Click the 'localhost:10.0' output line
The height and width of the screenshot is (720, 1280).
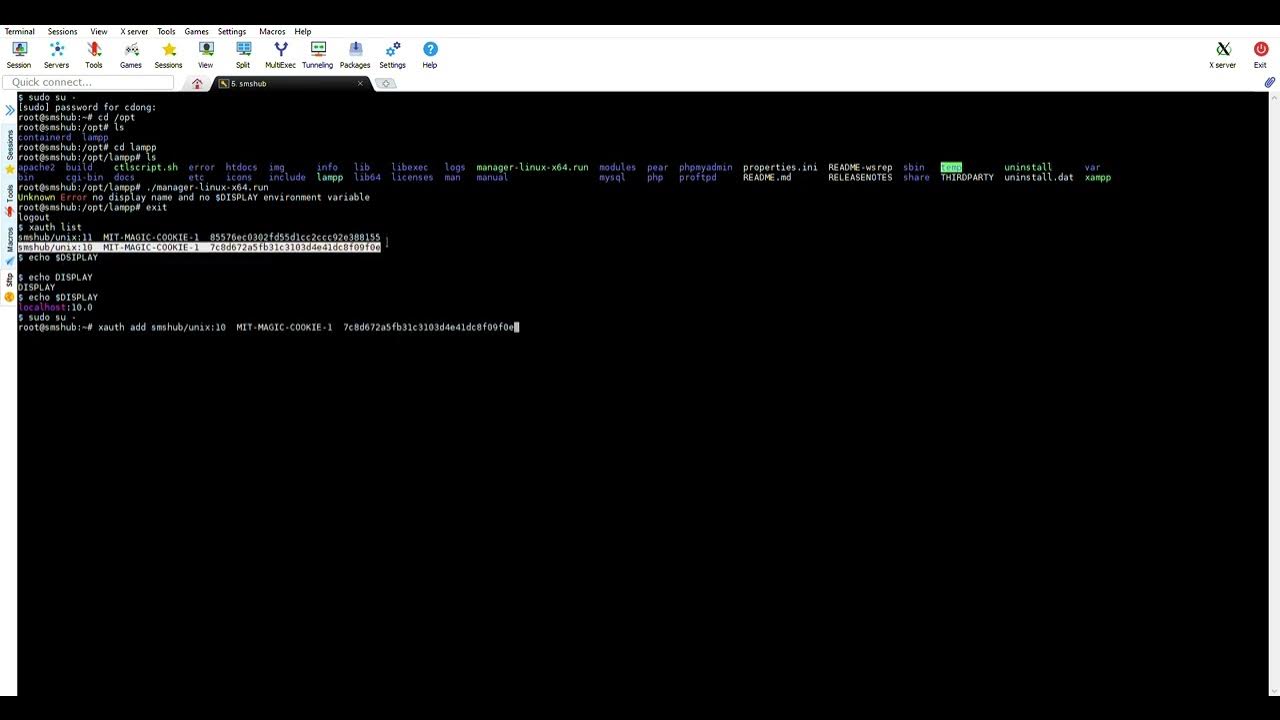(x=55, y=307)
